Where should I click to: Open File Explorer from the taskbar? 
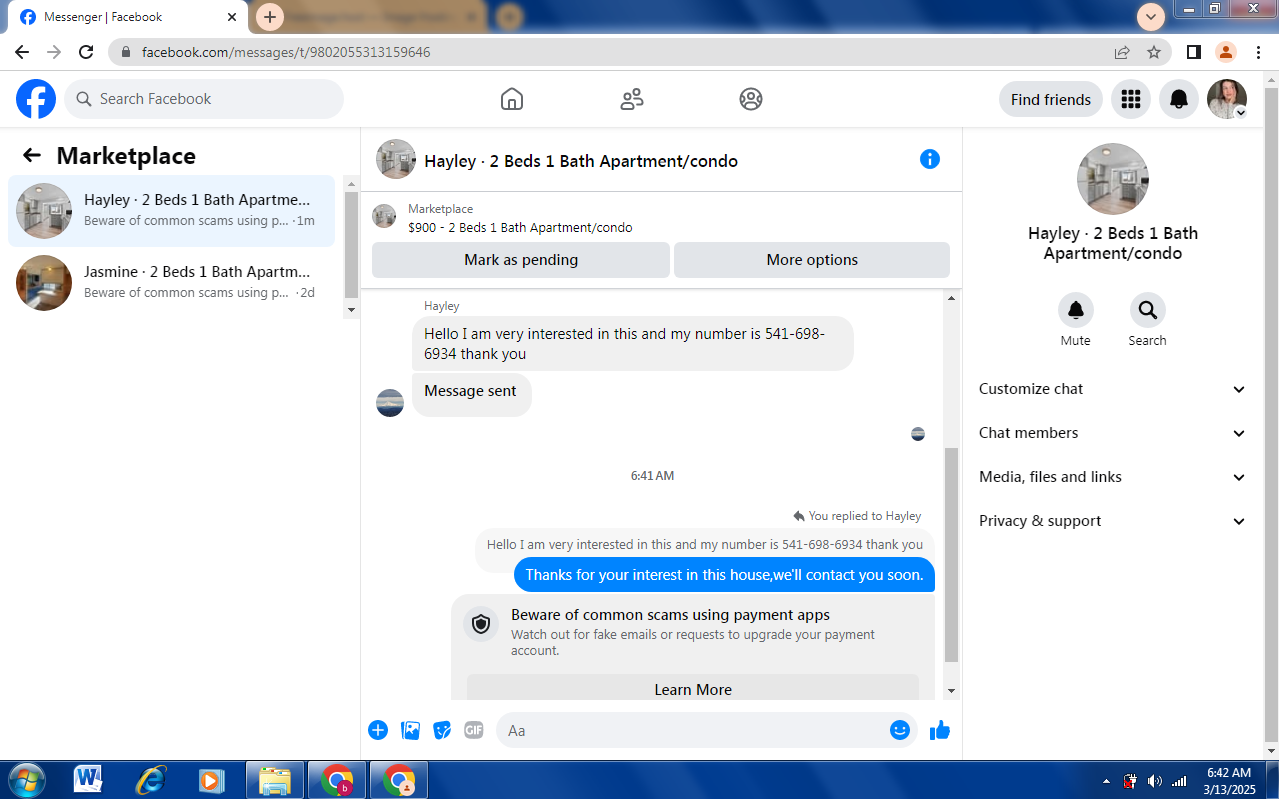click(x=274, y=780)
